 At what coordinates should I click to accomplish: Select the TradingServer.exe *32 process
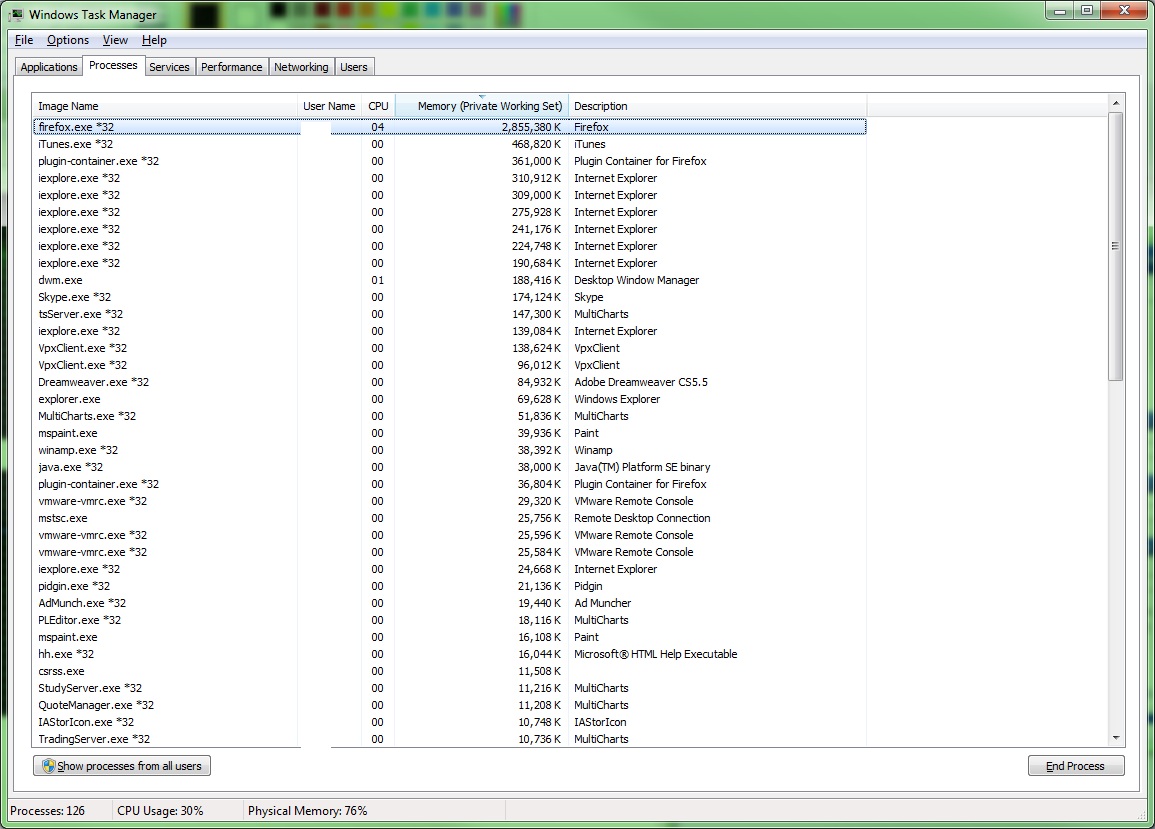(x=449, y=738)
